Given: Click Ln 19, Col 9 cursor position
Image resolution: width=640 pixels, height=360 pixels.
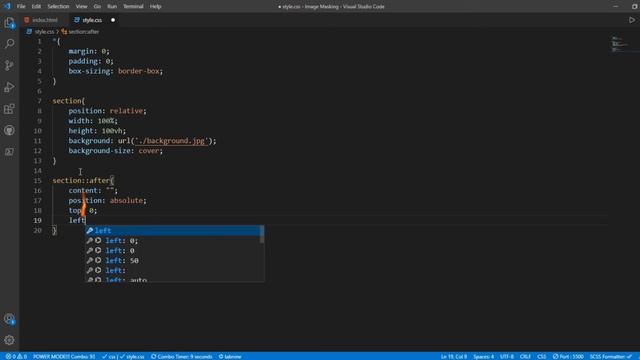Looking at the screenshot, I should [x=453, y=356].
